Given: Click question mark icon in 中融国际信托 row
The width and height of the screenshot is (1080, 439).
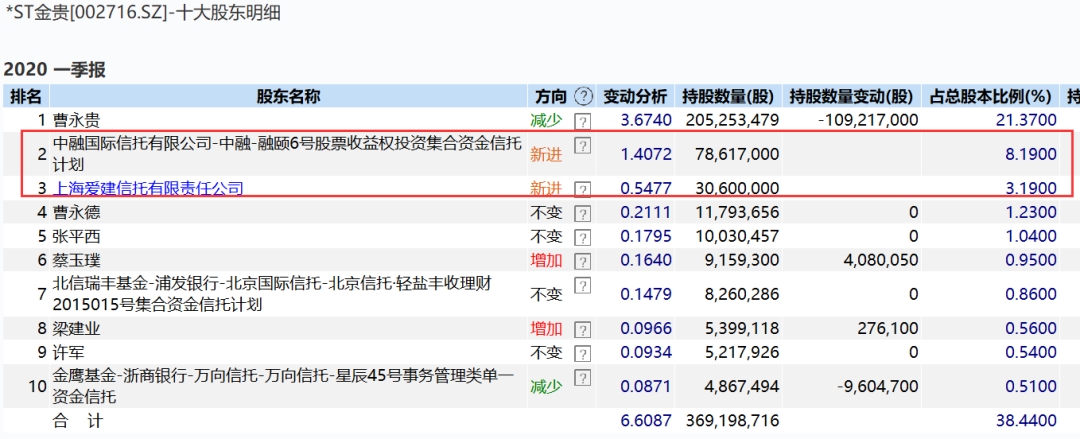Looking at the screenshot, I should 582,146.
